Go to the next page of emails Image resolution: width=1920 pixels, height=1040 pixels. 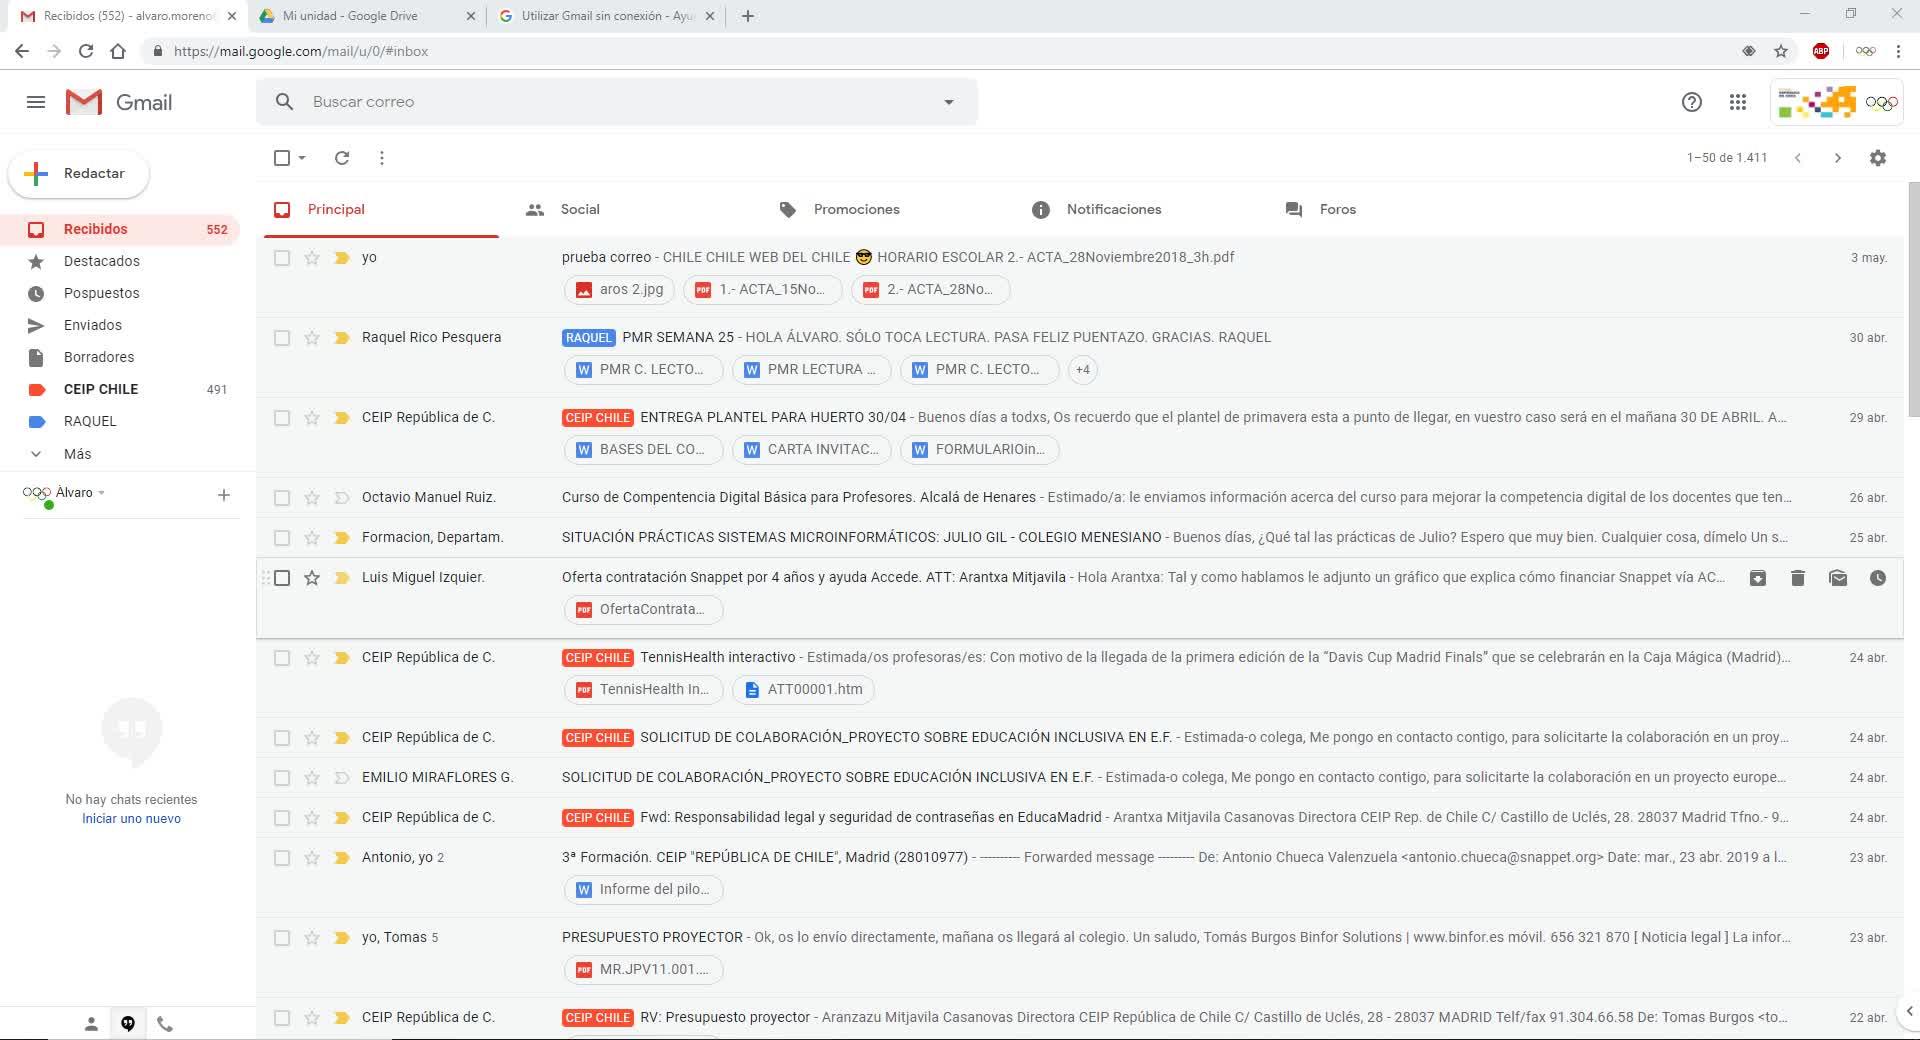pos(1837,158)
